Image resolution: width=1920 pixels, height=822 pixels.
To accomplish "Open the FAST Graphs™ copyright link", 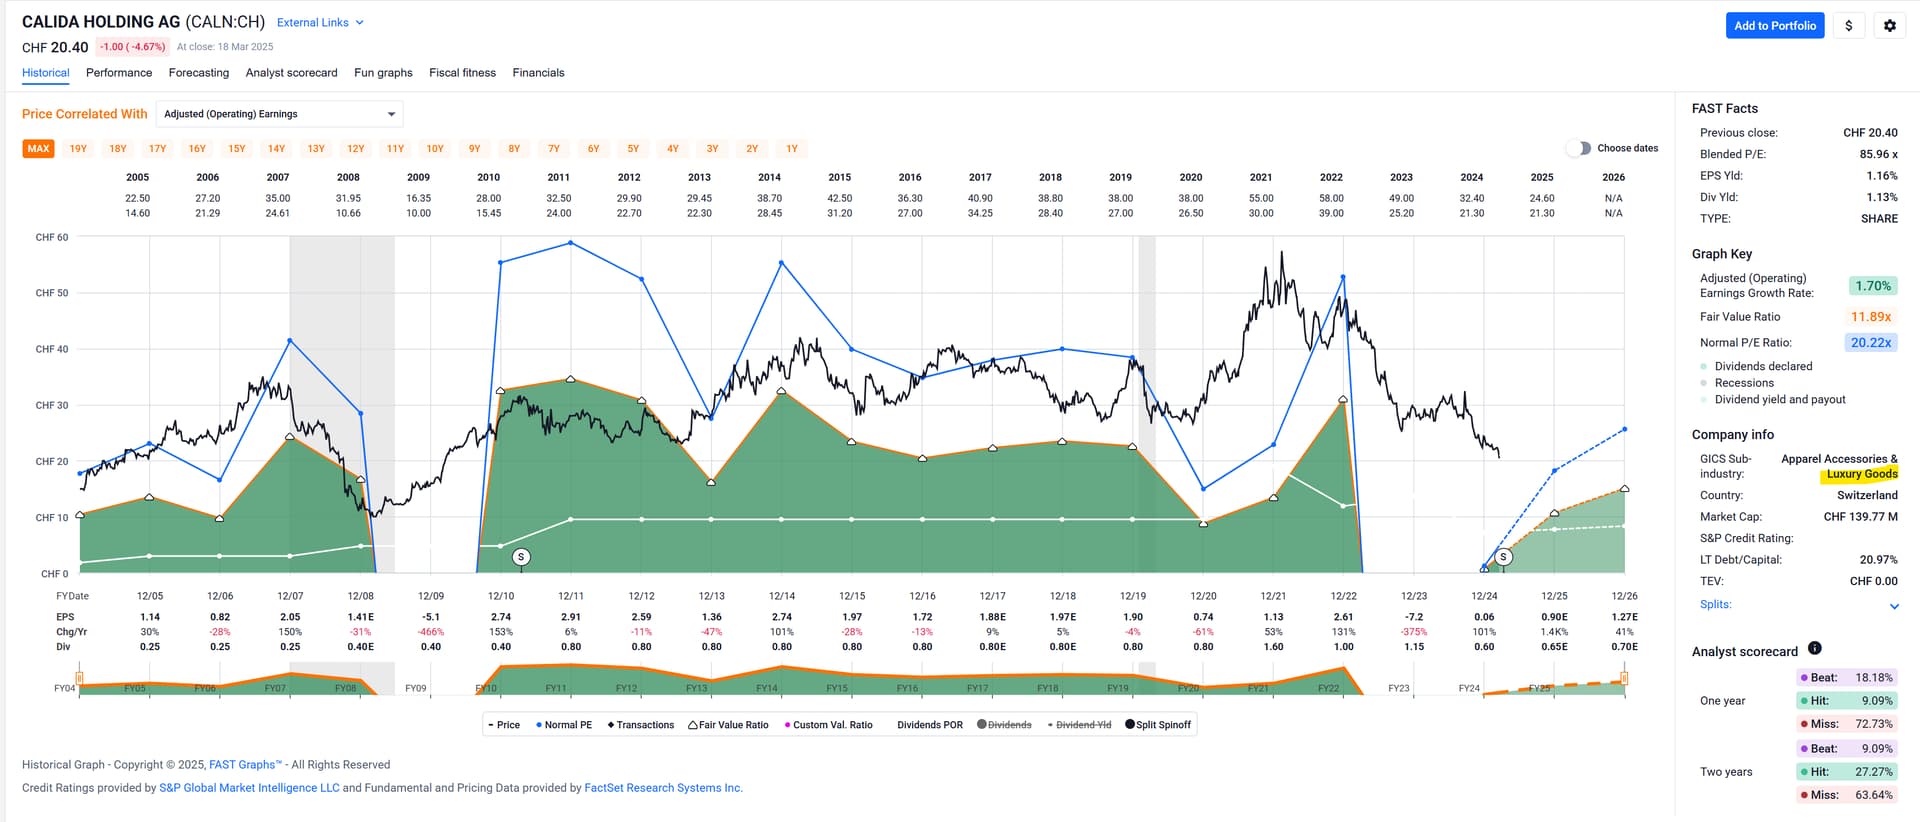I will 245,765.
